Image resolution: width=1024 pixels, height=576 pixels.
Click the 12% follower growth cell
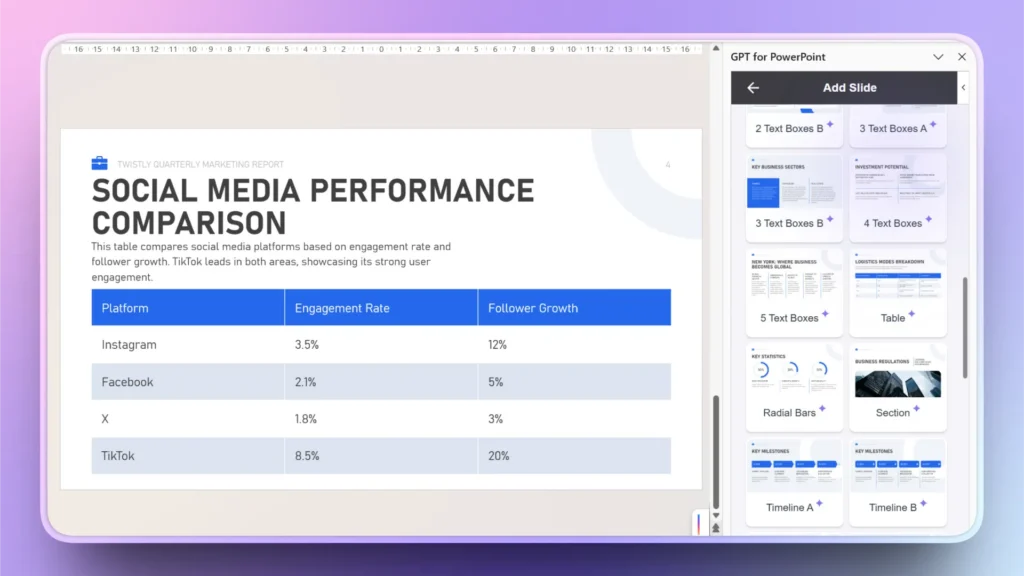tap(575, 344)
